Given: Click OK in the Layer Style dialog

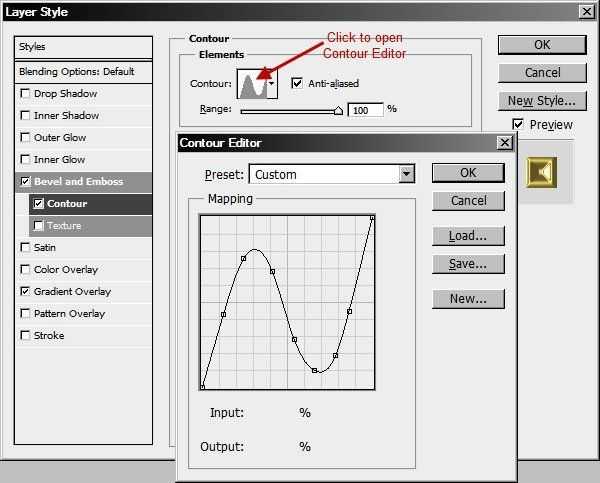Looking at the screenshot, I should tap(542, 45).
